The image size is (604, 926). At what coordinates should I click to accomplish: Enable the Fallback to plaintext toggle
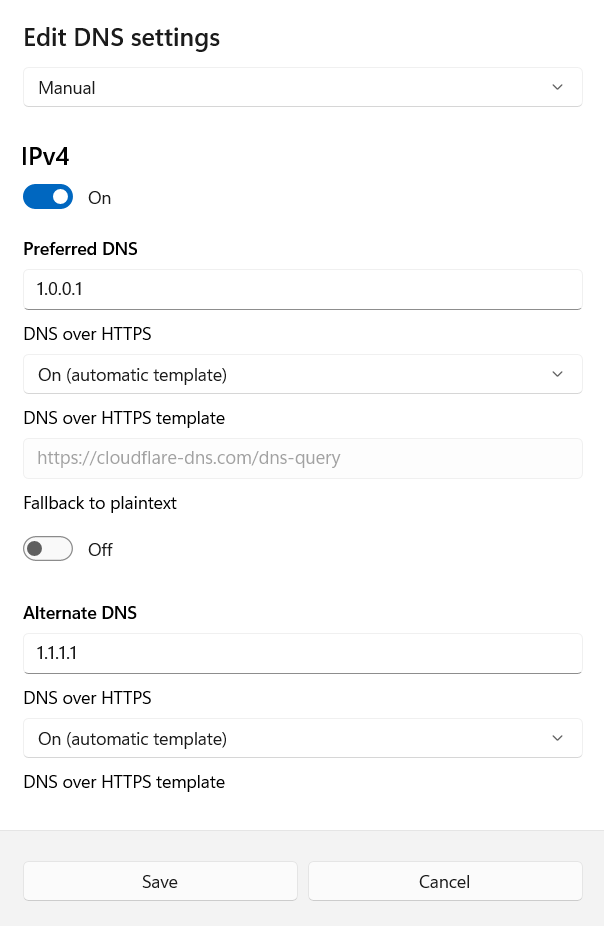point(48,549)
